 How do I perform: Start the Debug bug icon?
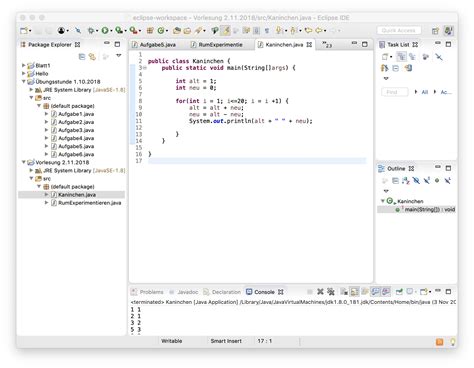[90, 31]
